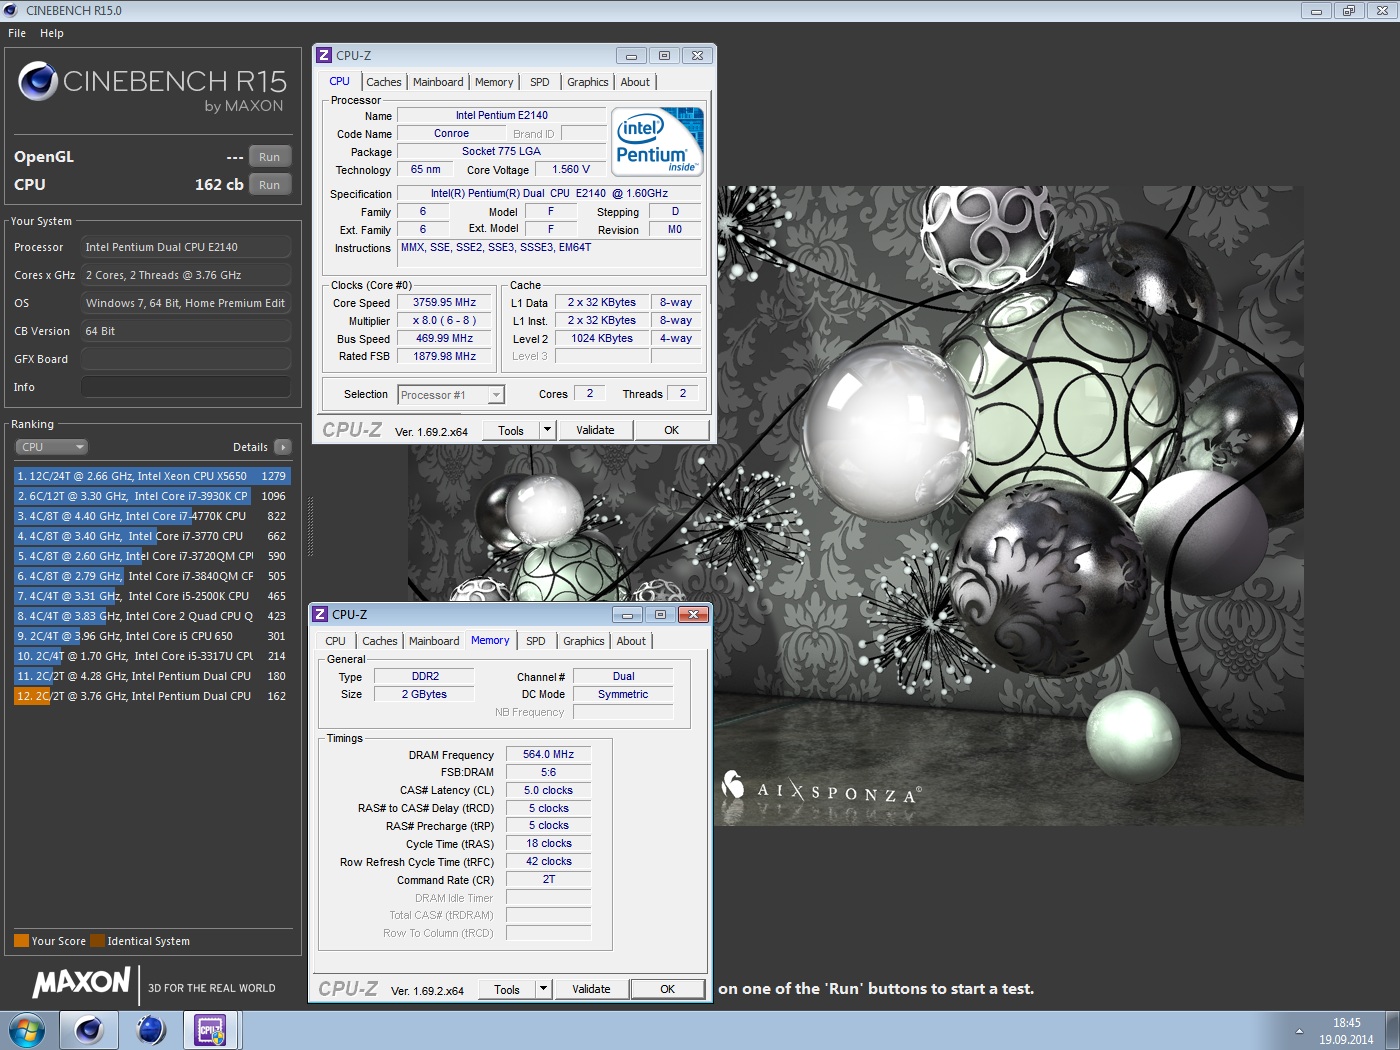The height and width of the screenshot is (1050, 1400).
Task: Select ranking row Core i5-2500K
Action: coord(152,596)
